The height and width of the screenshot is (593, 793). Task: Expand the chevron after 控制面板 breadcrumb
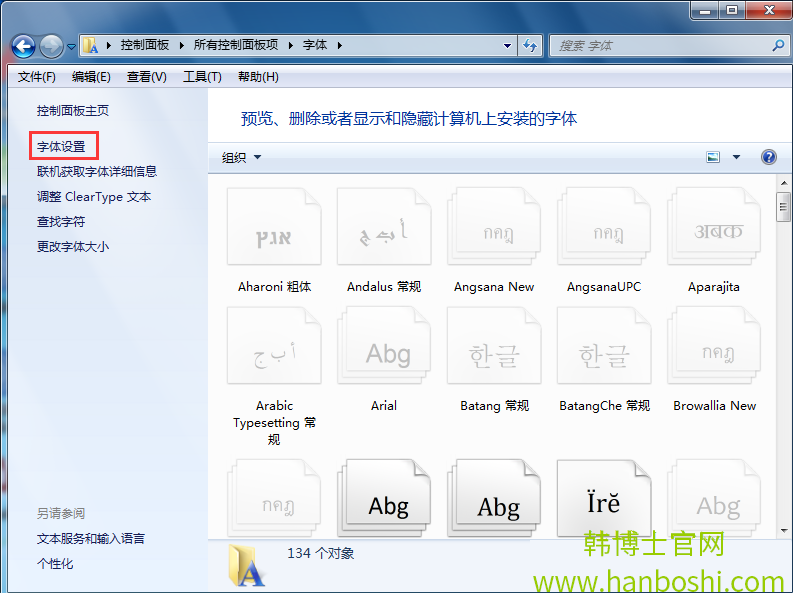(x=182, y=45)
